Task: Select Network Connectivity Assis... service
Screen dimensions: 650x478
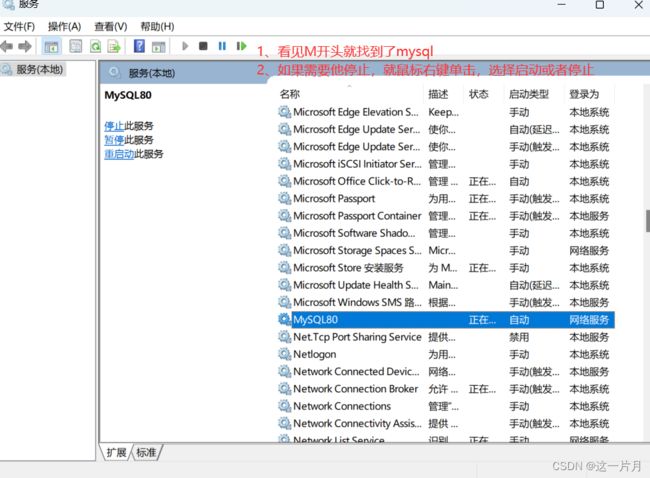Action: click(x=446, y=423)
